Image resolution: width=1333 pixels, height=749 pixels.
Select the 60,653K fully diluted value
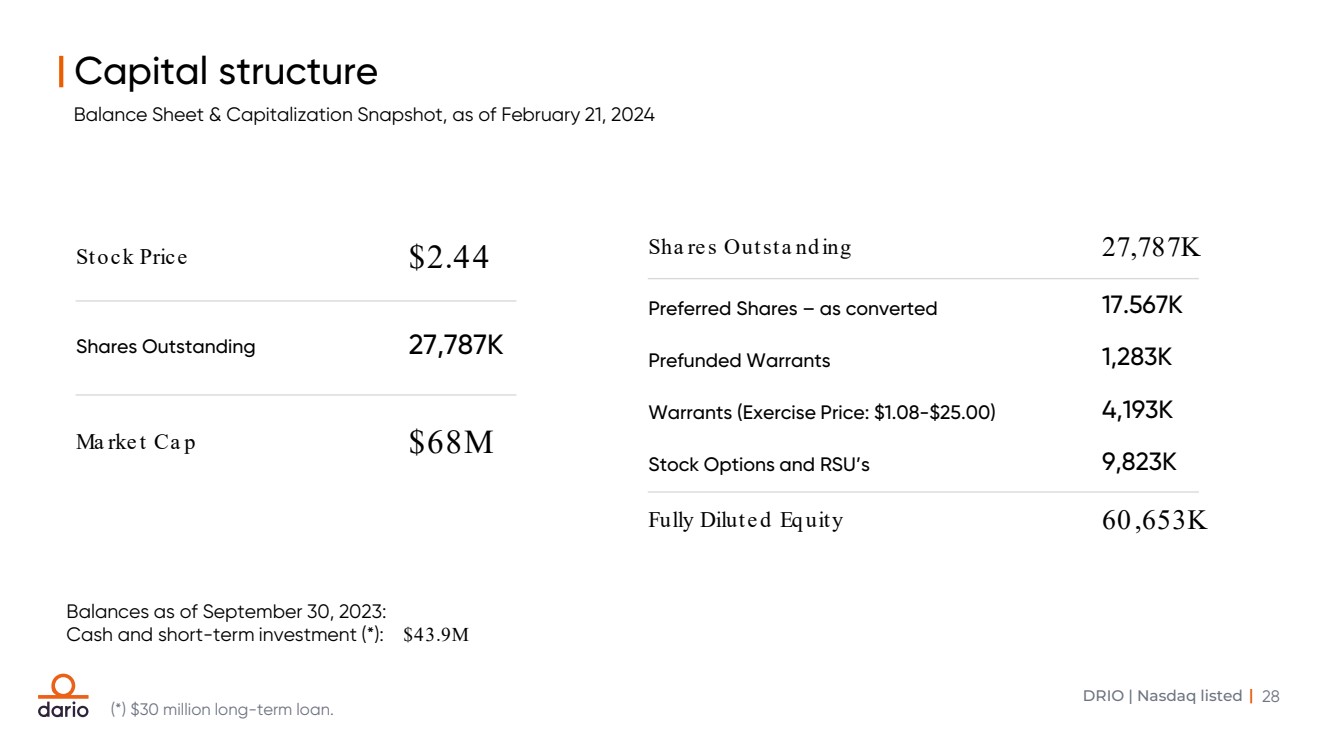point(1154,521)
